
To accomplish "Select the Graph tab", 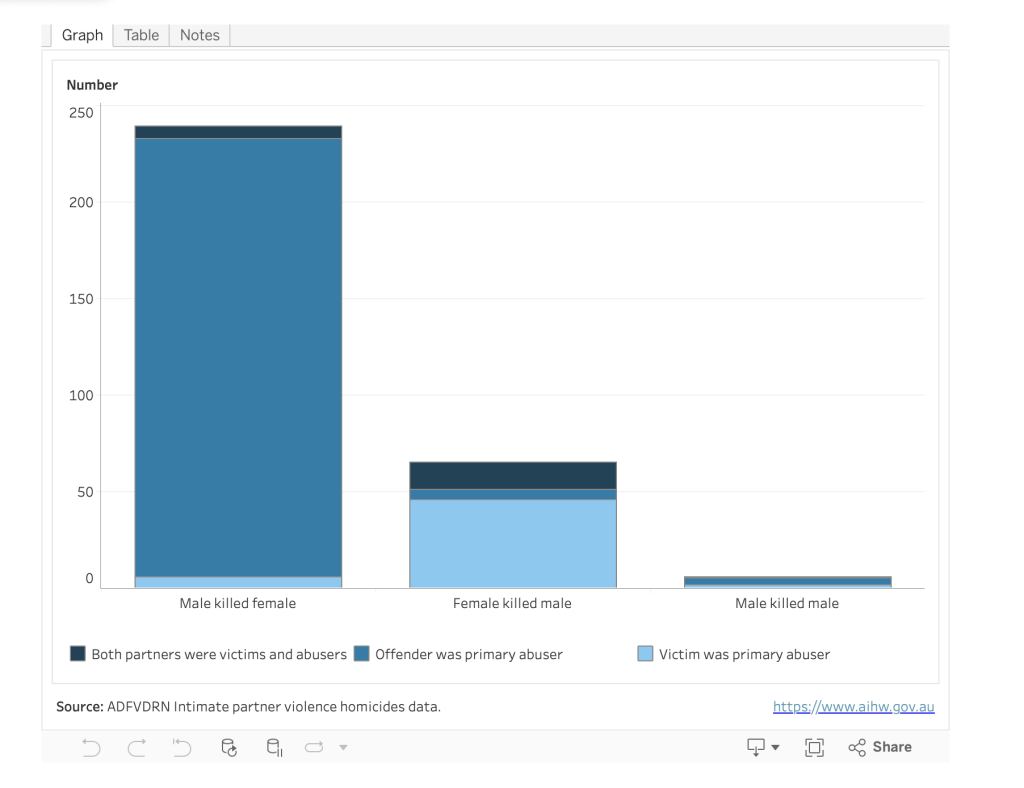I will pyautogui.click(x=82, y=35).
